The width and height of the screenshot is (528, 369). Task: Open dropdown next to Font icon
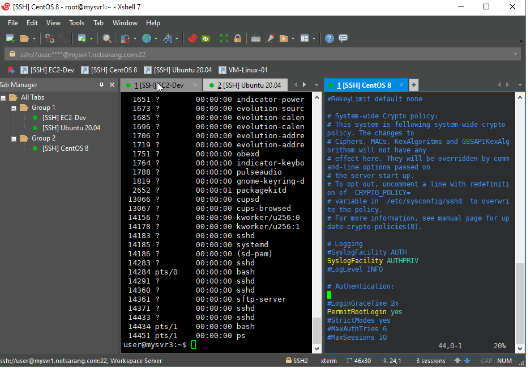click(177, 39)
